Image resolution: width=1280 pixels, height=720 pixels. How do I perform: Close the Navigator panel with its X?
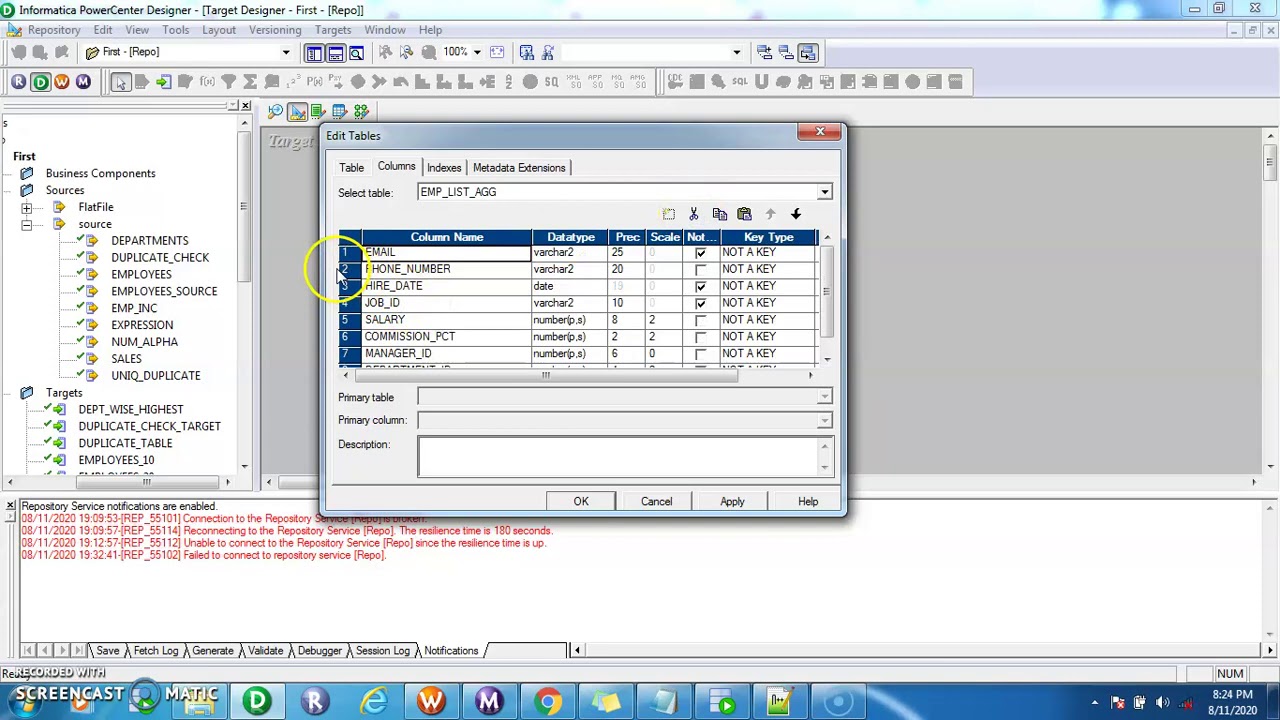(x=245, y=105)
